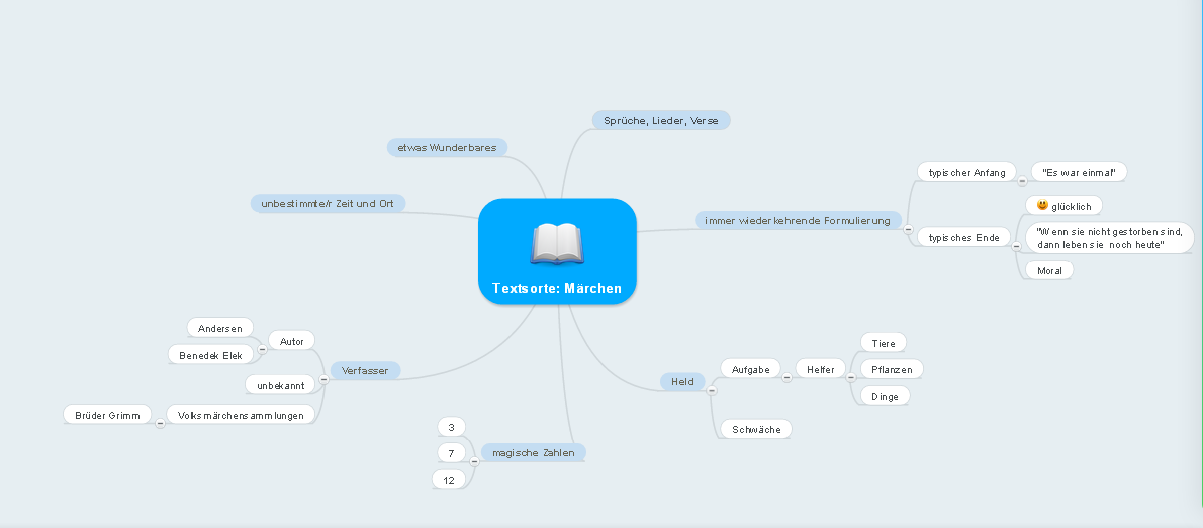Select the Volksmärchensammlungen node
Viewport: 1203px width, 528px height.
[x=241, y=414]
